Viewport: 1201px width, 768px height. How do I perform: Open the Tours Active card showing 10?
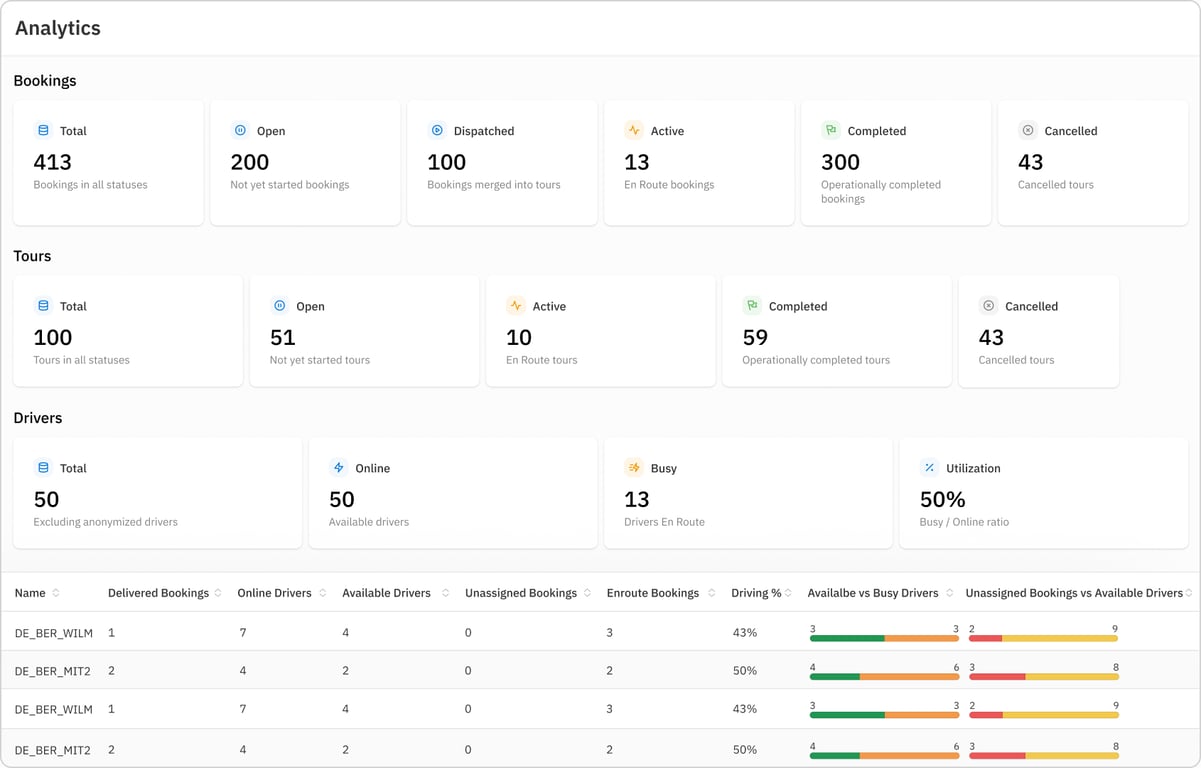(x=600, y=331)
